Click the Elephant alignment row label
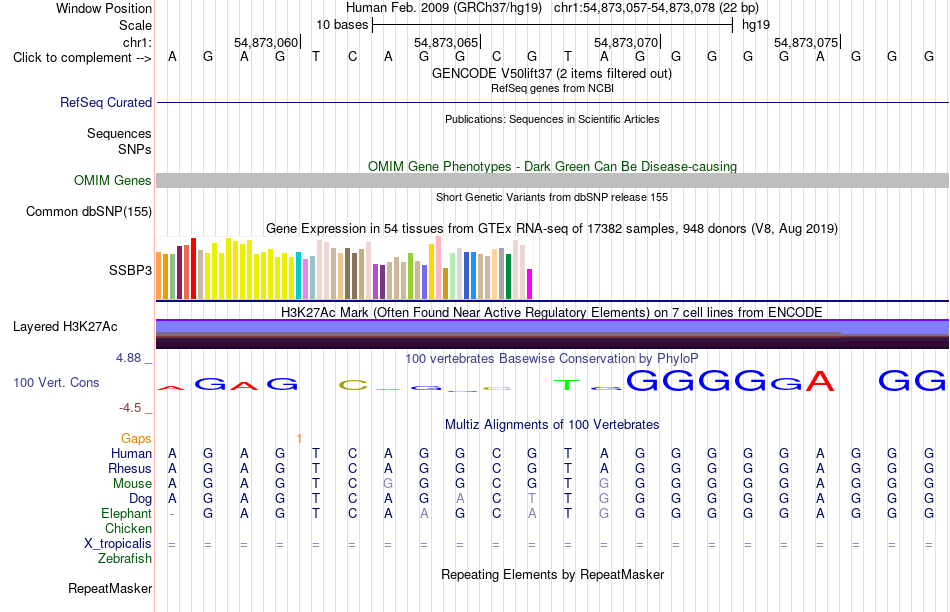Screen dimensions: 950x612 [126, 514]
